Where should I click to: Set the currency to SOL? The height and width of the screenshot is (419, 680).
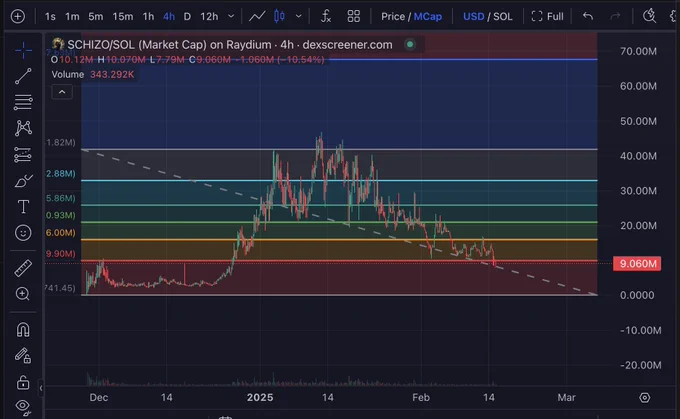point(503,16)
